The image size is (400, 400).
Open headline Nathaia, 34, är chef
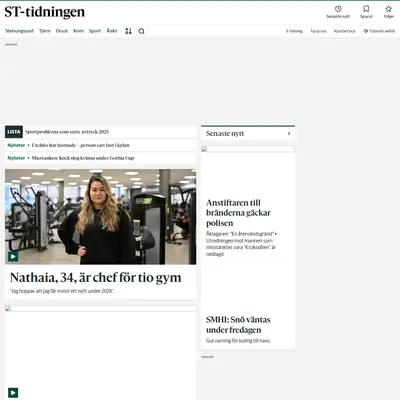tap(96, 277)
